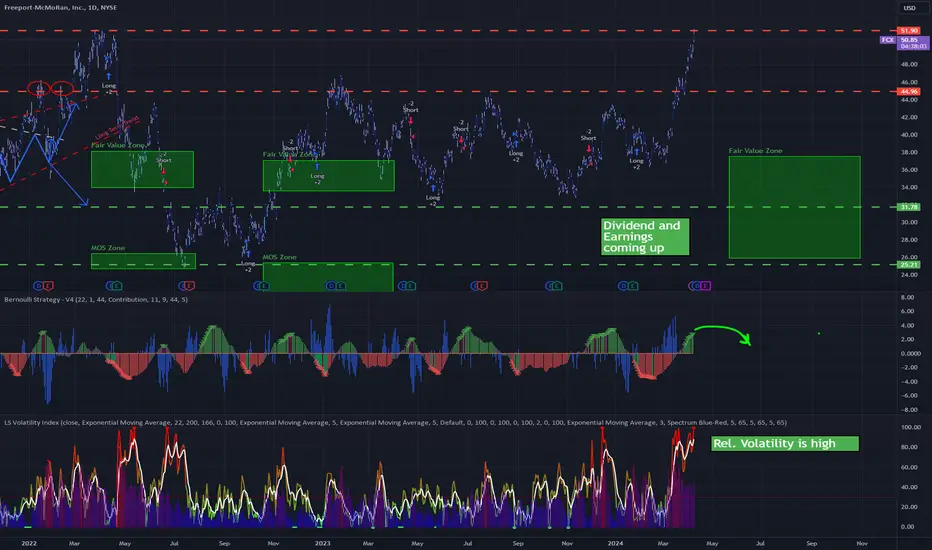Select the 'Rel. Volatility is high' note
This screenshot has width=932, height=550.
click(x=785, y=444)
